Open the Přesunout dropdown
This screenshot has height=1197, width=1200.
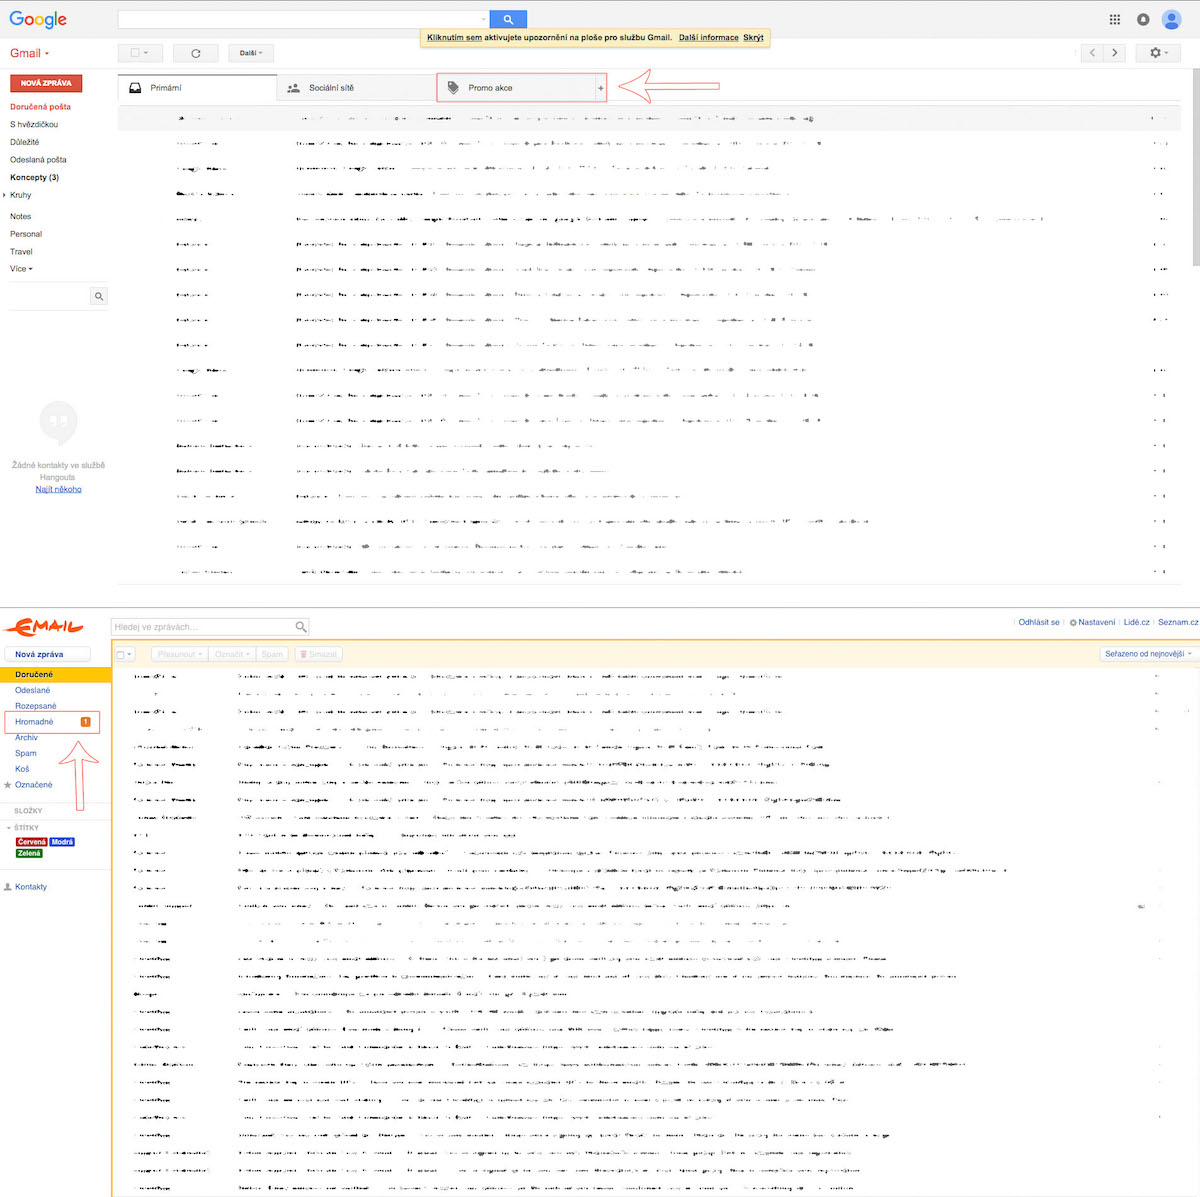point(180,654)
